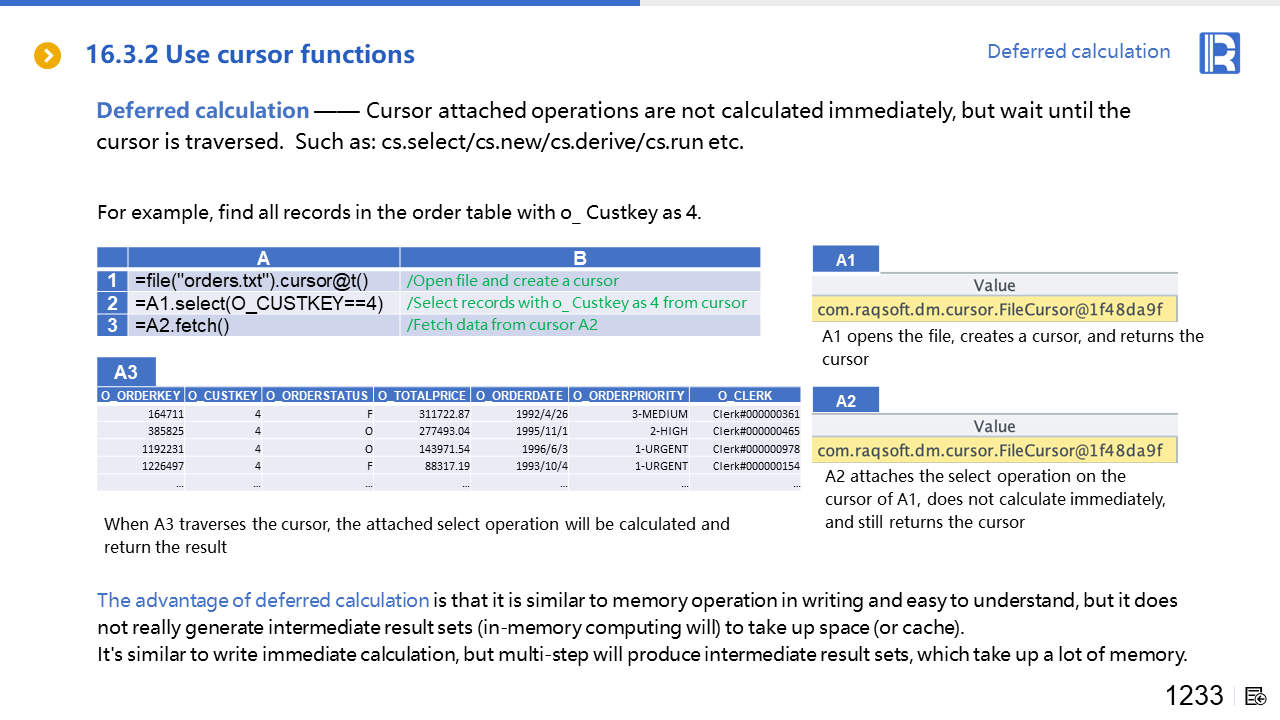Viewport: 1280px width, 720px height.
Task: Click the O_TOTALPRICE column header
Action: click(x=422, y=396)
